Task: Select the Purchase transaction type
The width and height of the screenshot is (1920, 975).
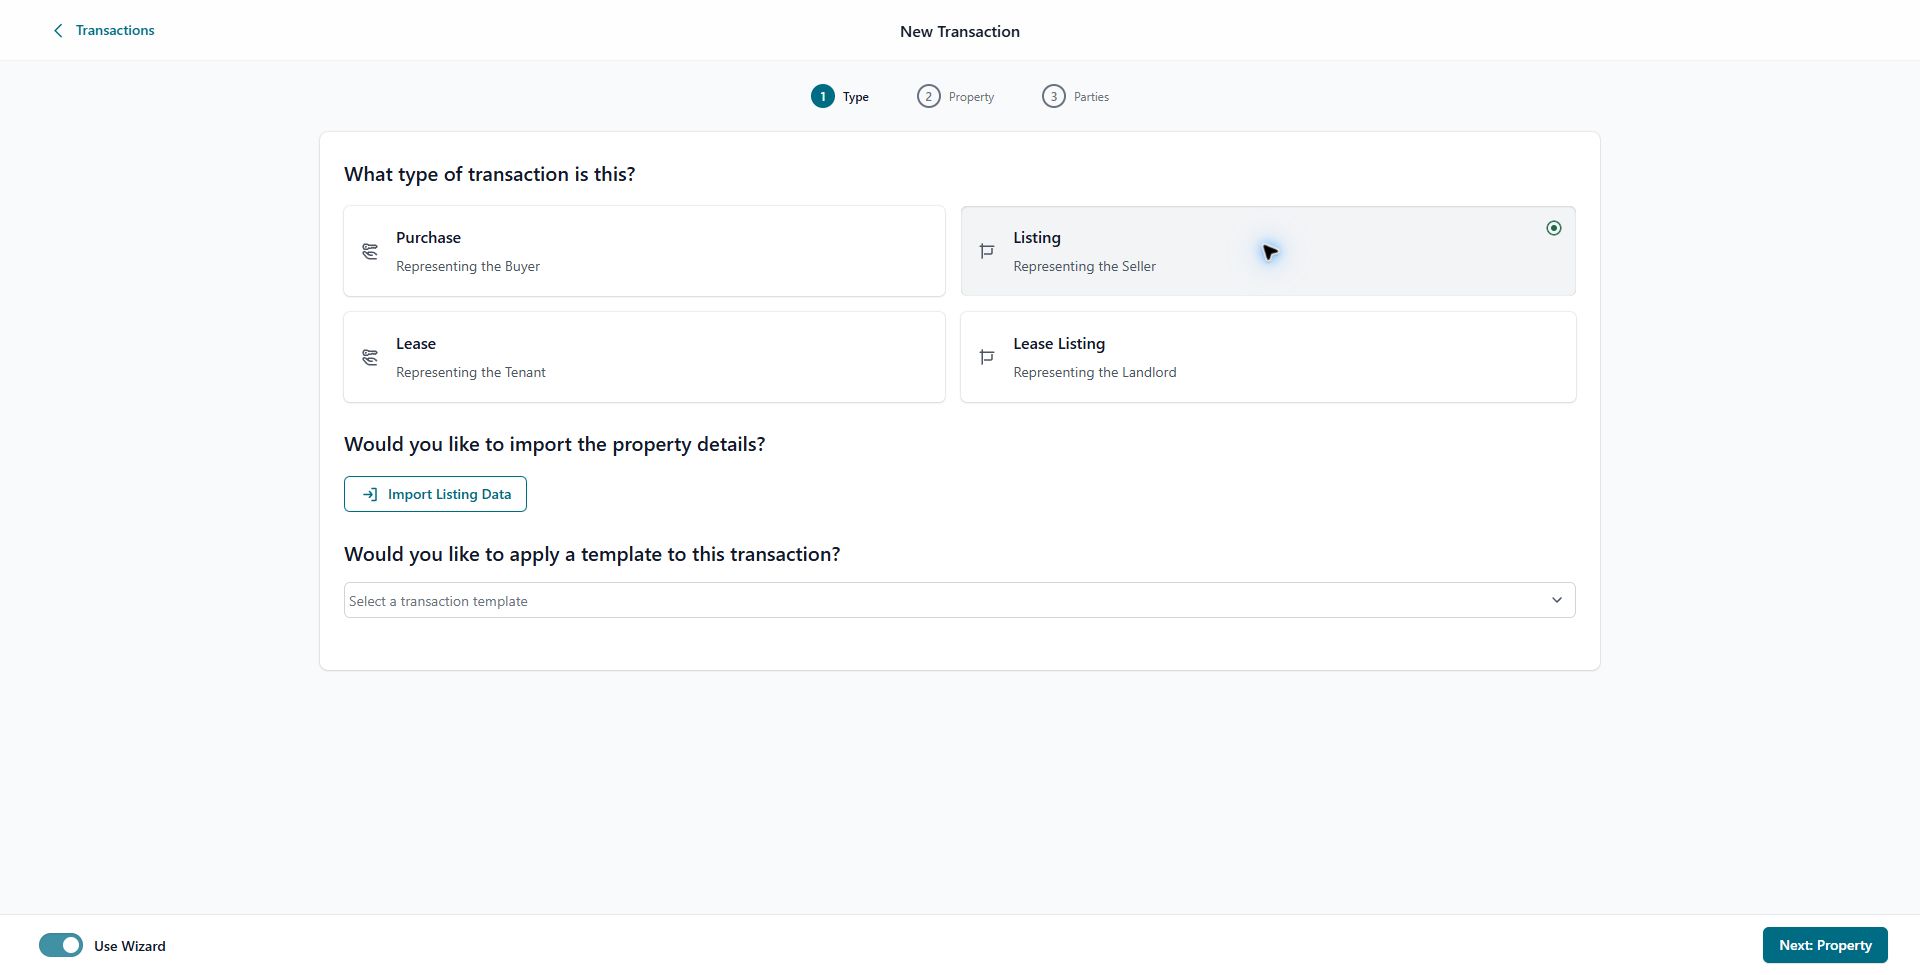Action: click(644, 251)
